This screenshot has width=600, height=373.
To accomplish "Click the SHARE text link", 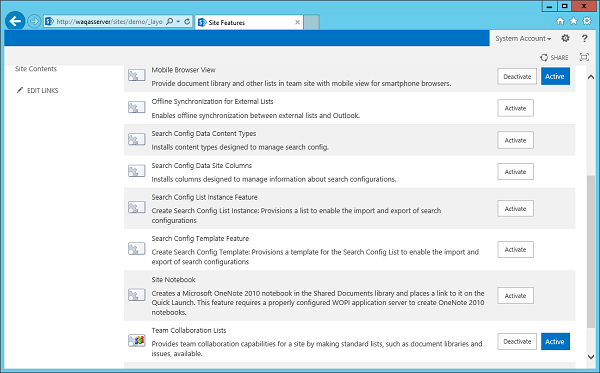I will 559,57.
